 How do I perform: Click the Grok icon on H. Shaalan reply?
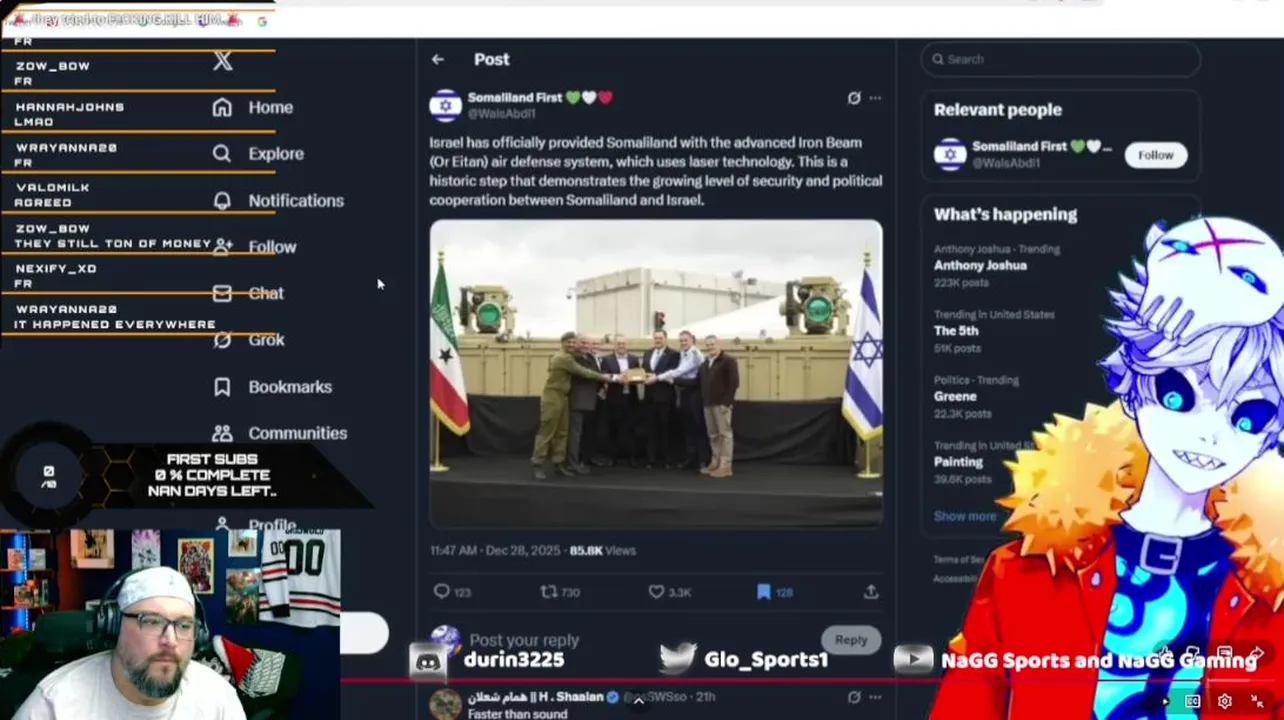click(x=854, y=697)
